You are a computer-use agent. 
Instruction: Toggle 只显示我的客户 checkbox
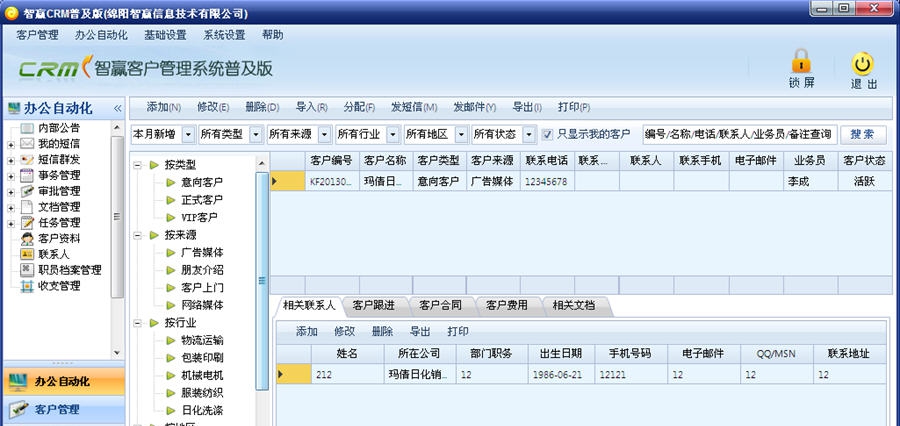point(547,134)
